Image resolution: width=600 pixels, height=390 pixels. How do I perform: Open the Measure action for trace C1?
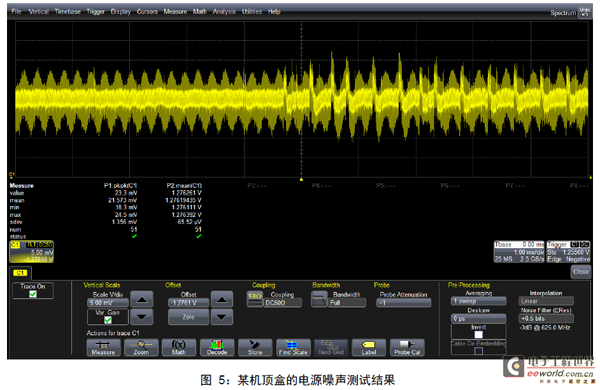tap(103, 347)
